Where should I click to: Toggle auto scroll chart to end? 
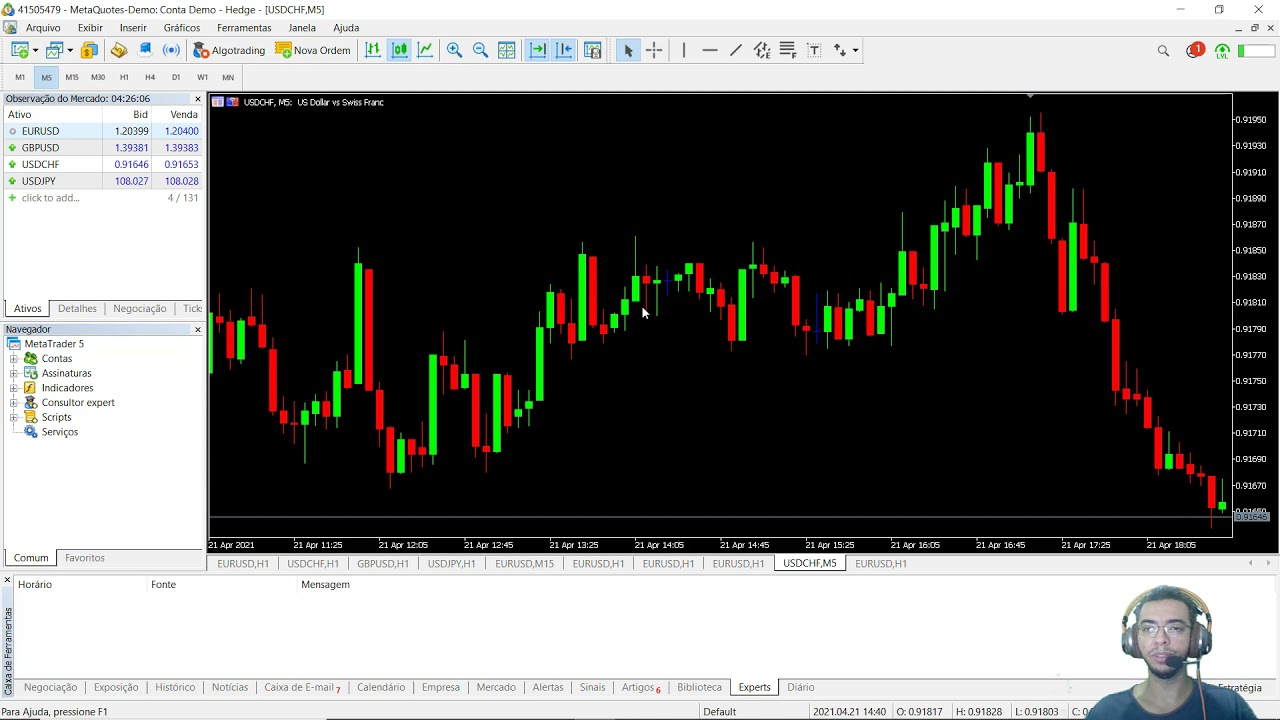pyautogui.click(x=538, y=50)
